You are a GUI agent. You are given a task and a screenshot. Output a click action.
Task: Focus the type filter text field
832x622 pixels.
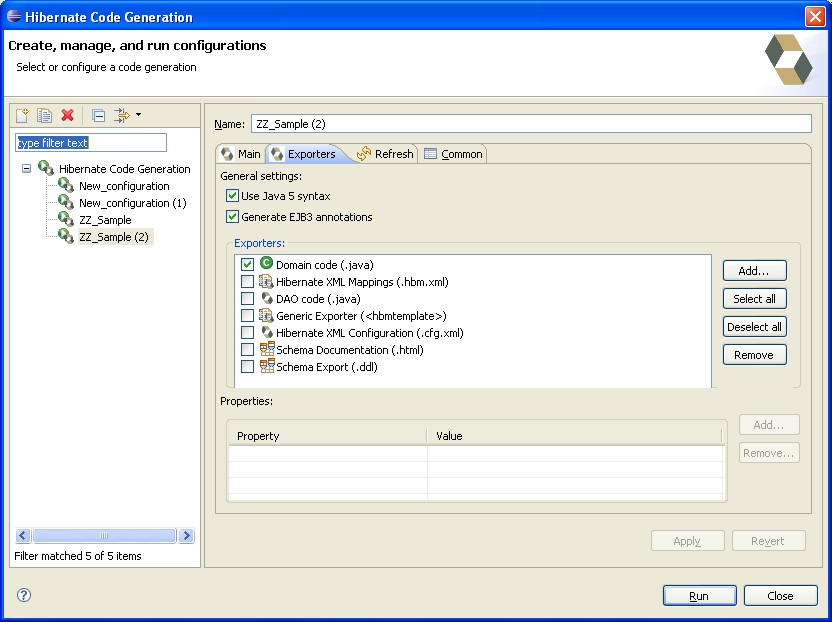click(x=91, y=143)
